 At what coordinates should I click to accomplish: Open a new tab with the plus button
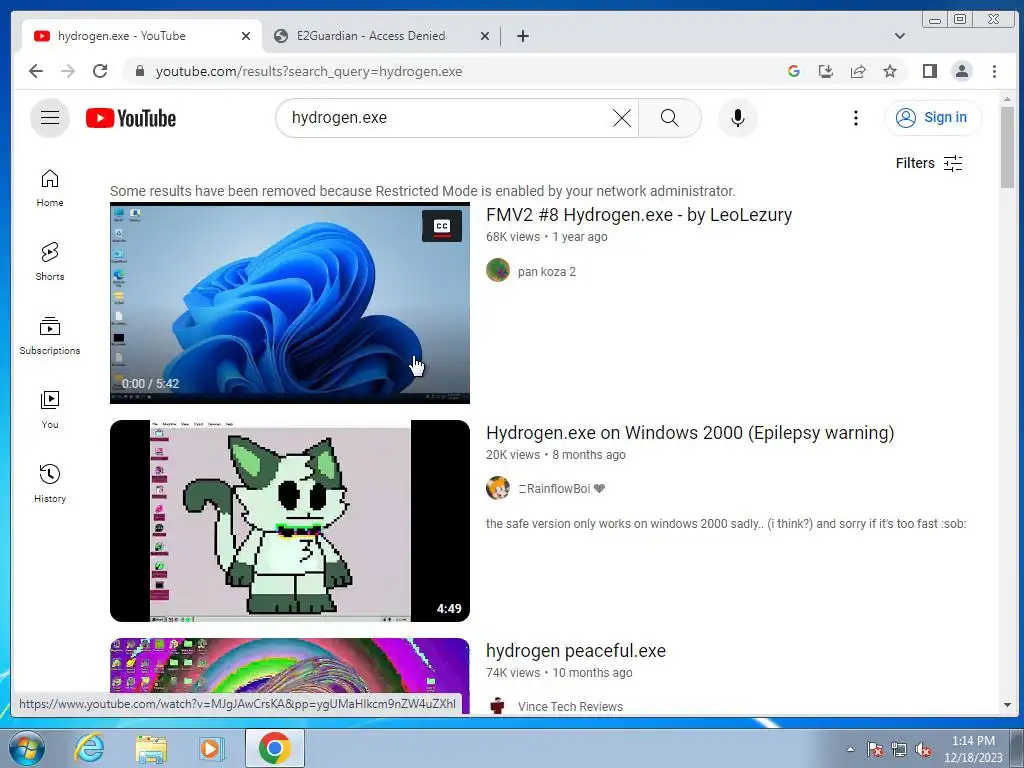click(522, 36)
